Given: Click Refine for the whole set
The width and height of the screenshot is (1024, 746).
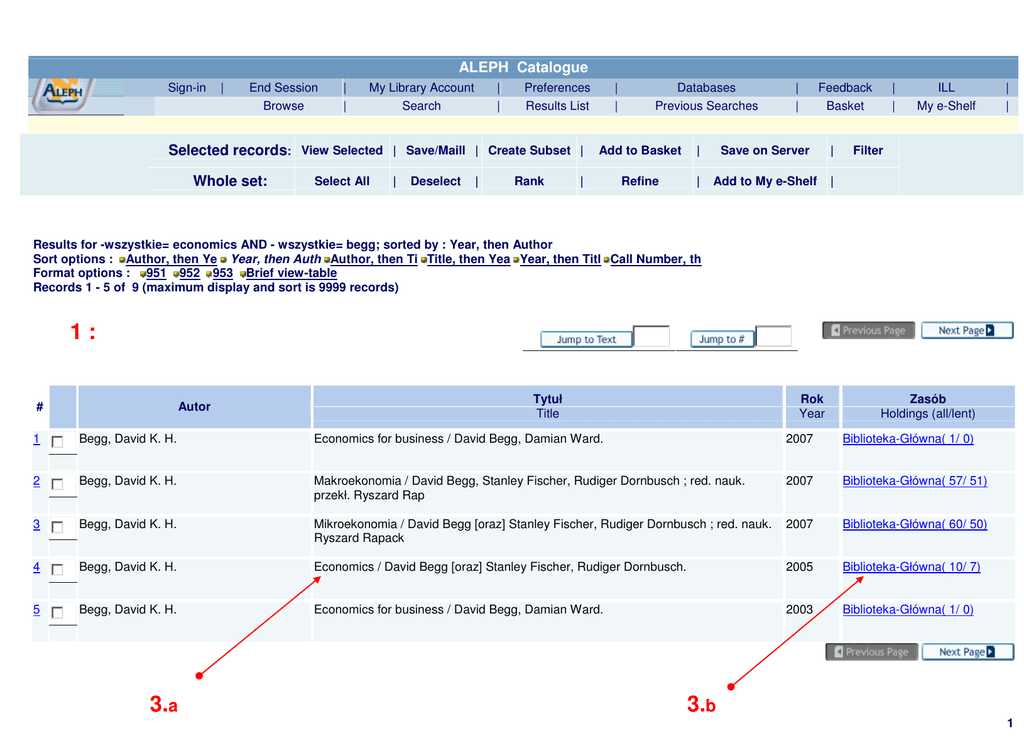Looking at the screenshot, I should (639, 182).
